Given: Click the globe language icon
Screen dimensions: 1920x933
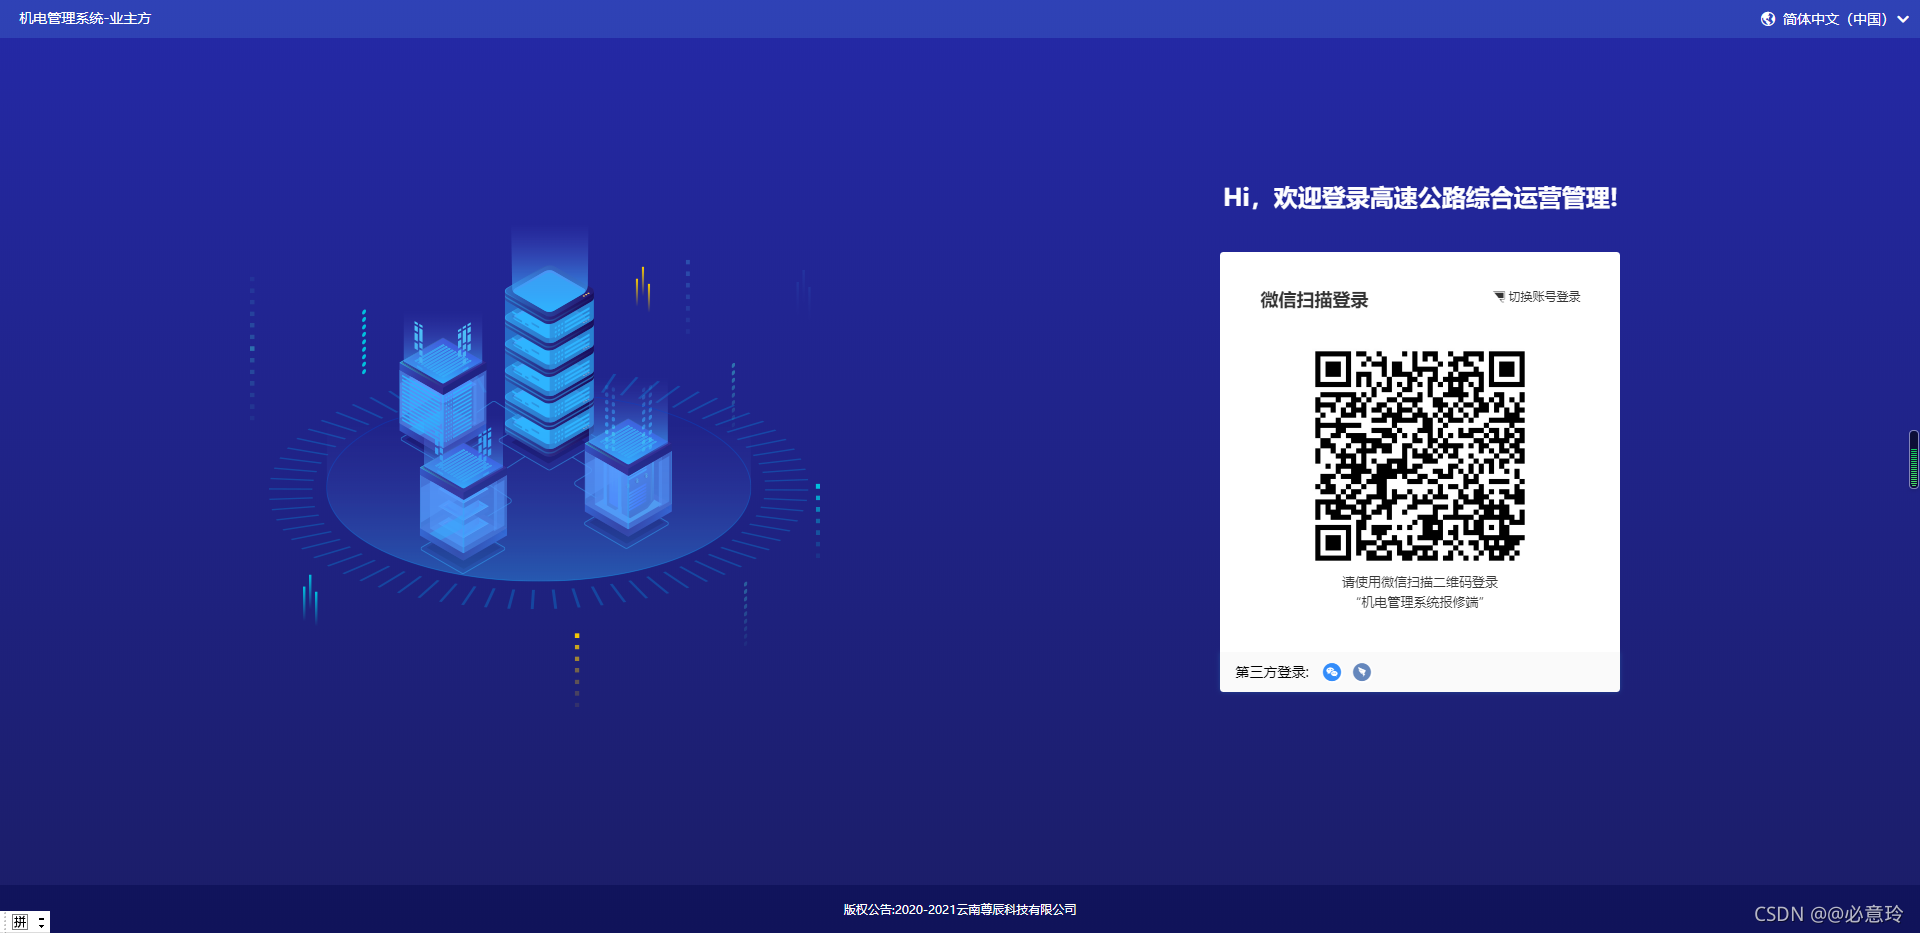Looking at the screenshot, I should (x=1768, y=19).
